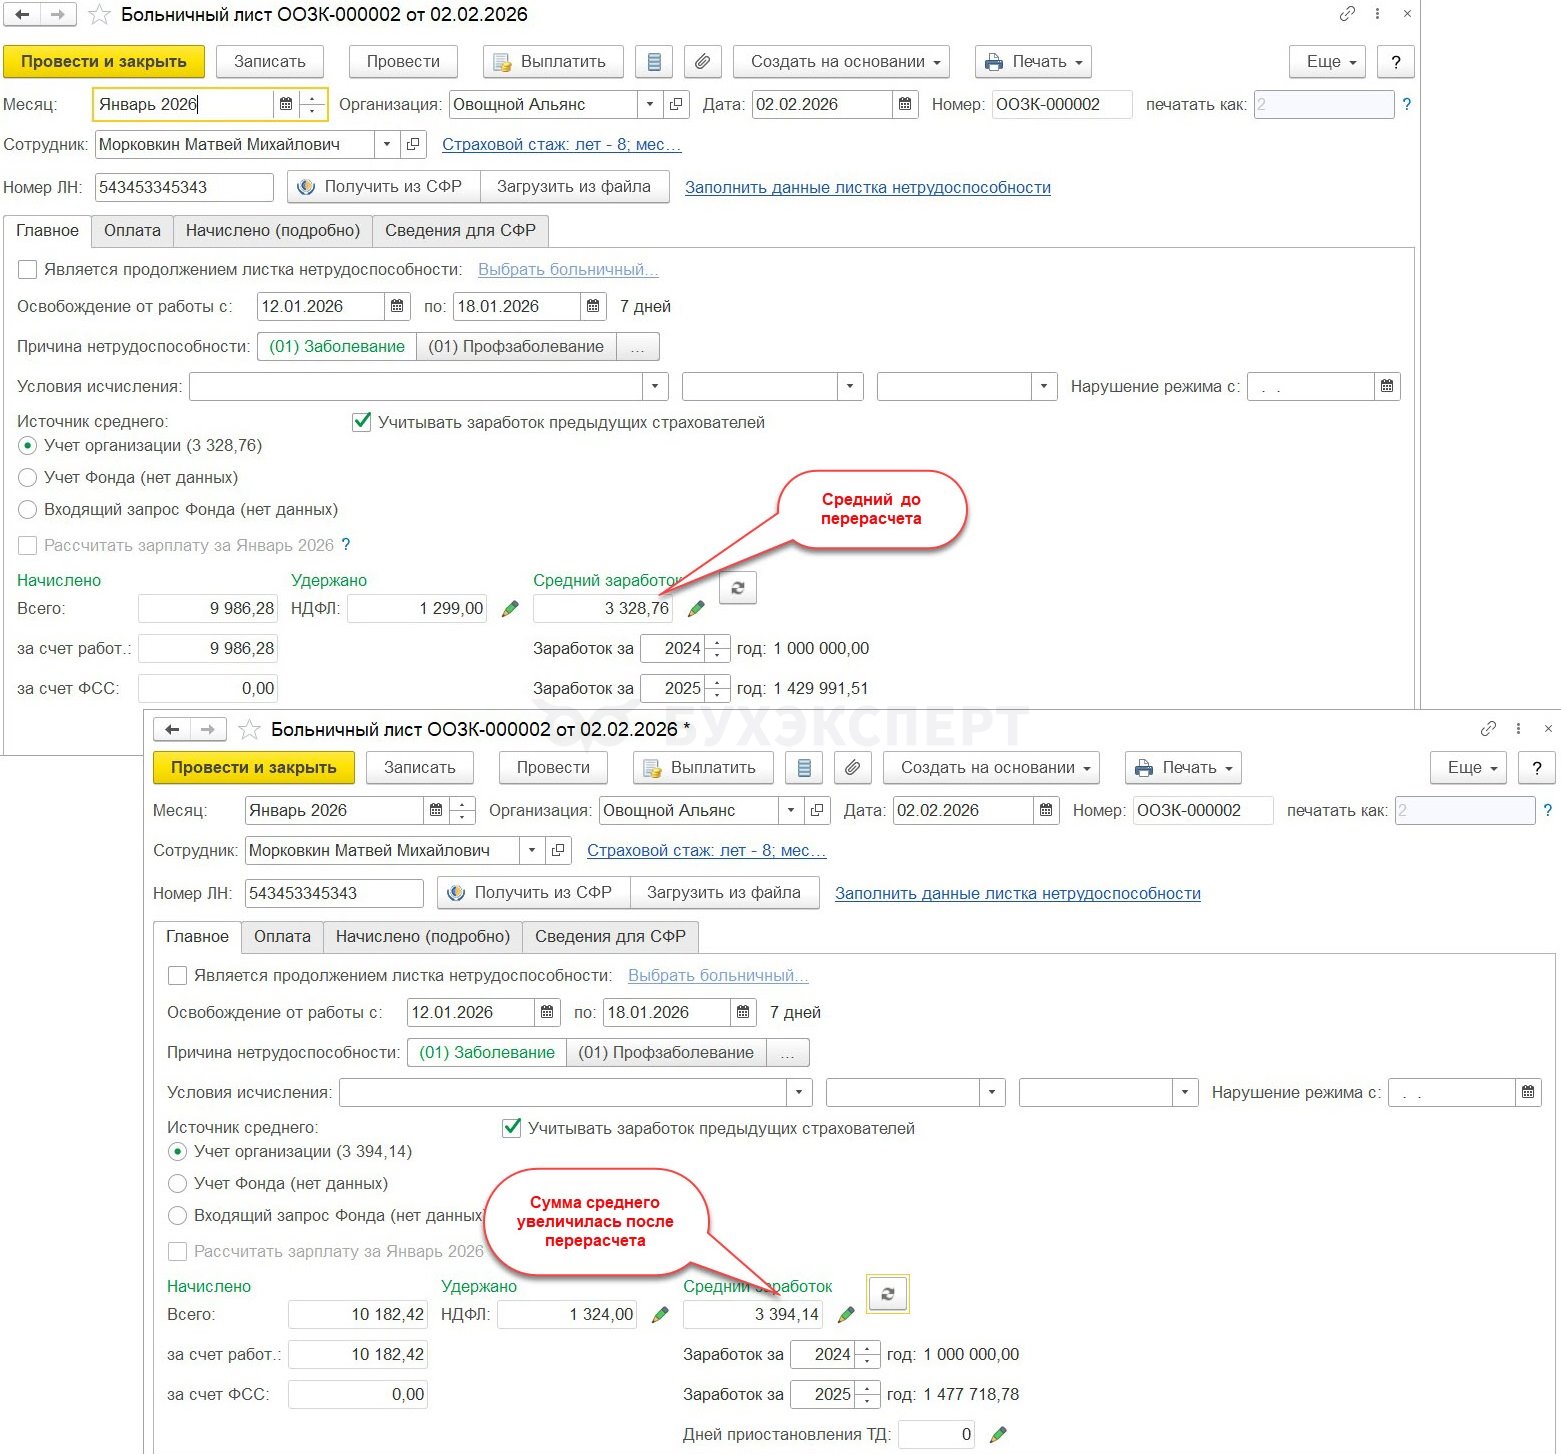This screenshot has width=1561, height=1454.
Task: Uncheck Учитывать заработок предыдущих страхователей in the back window
Action: [362, 422]
